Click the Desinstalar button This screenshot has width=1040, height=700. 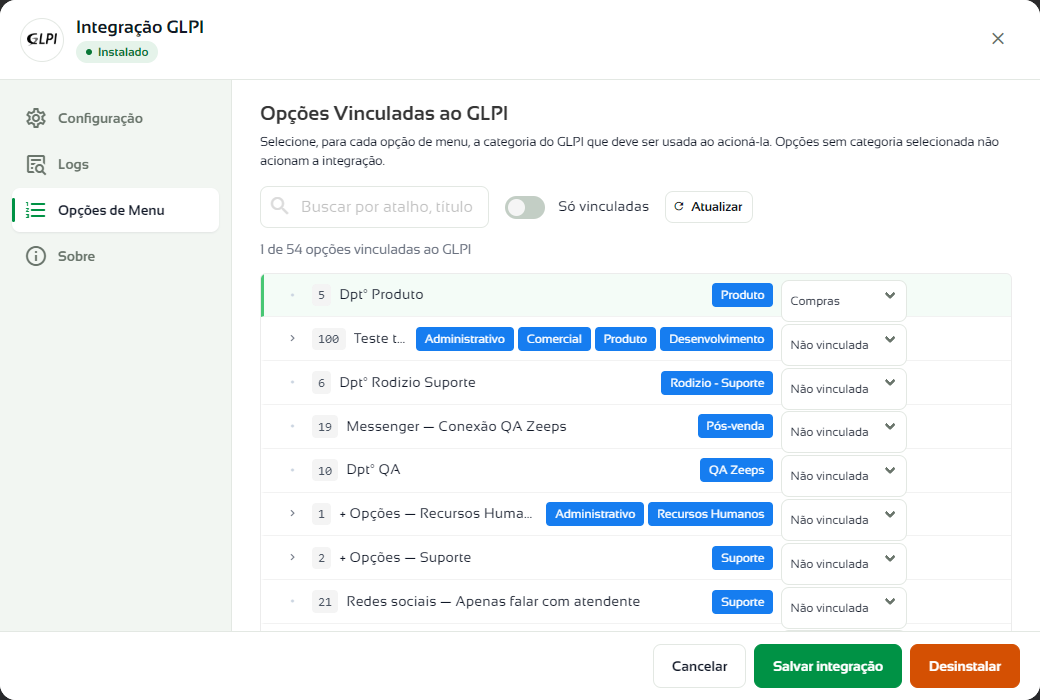[x=964, y=666]
